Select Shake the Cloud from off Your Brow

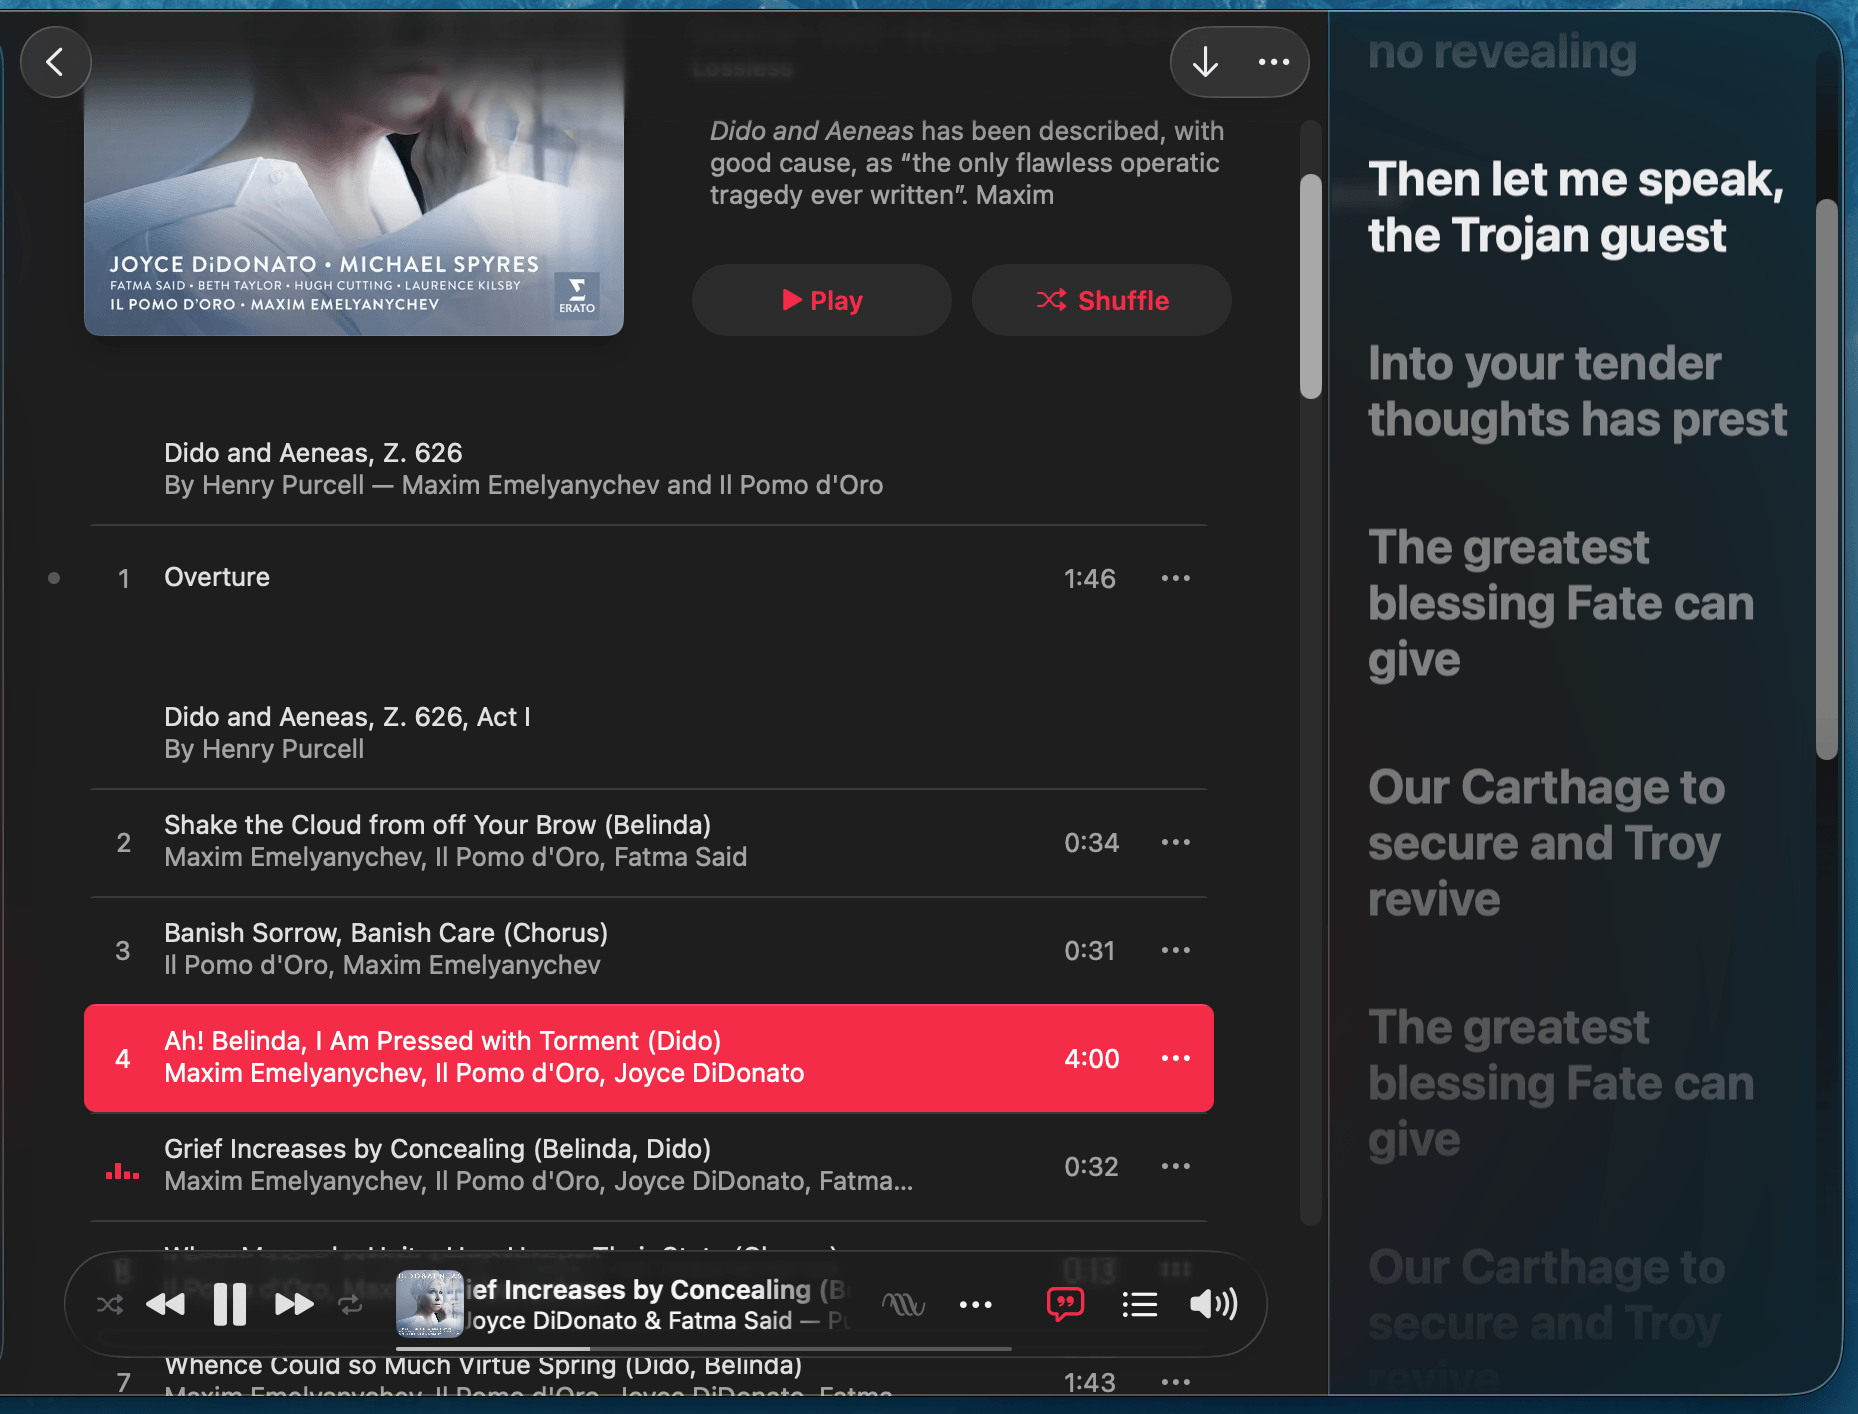(649, 842)
